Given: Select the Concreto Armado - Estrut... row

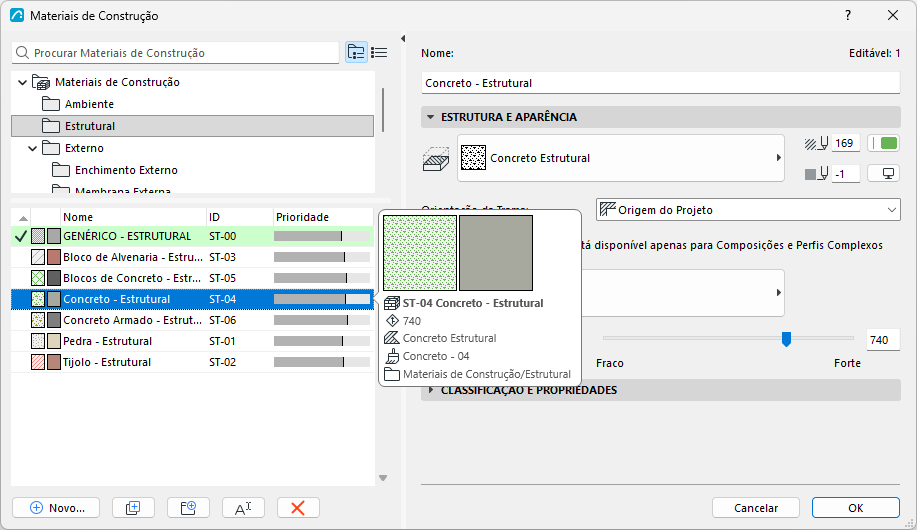Looking at the screenshot, I should tap(192, 320).
